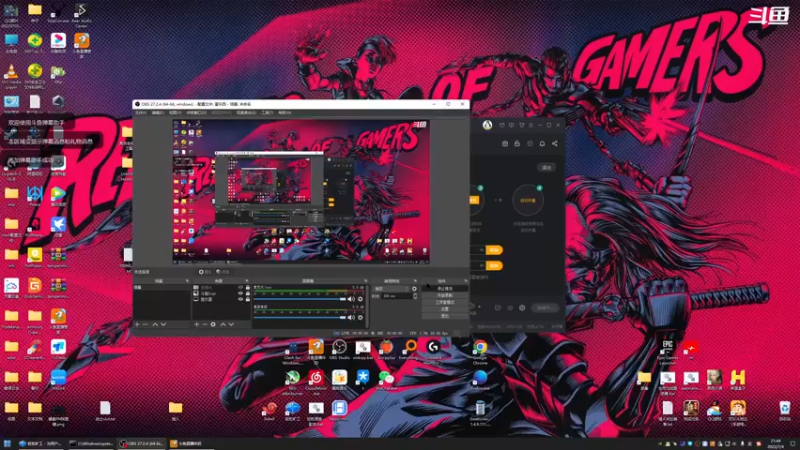Click user avatar in Douyu companion window
The image size is (800, 450).
(487, 125)
